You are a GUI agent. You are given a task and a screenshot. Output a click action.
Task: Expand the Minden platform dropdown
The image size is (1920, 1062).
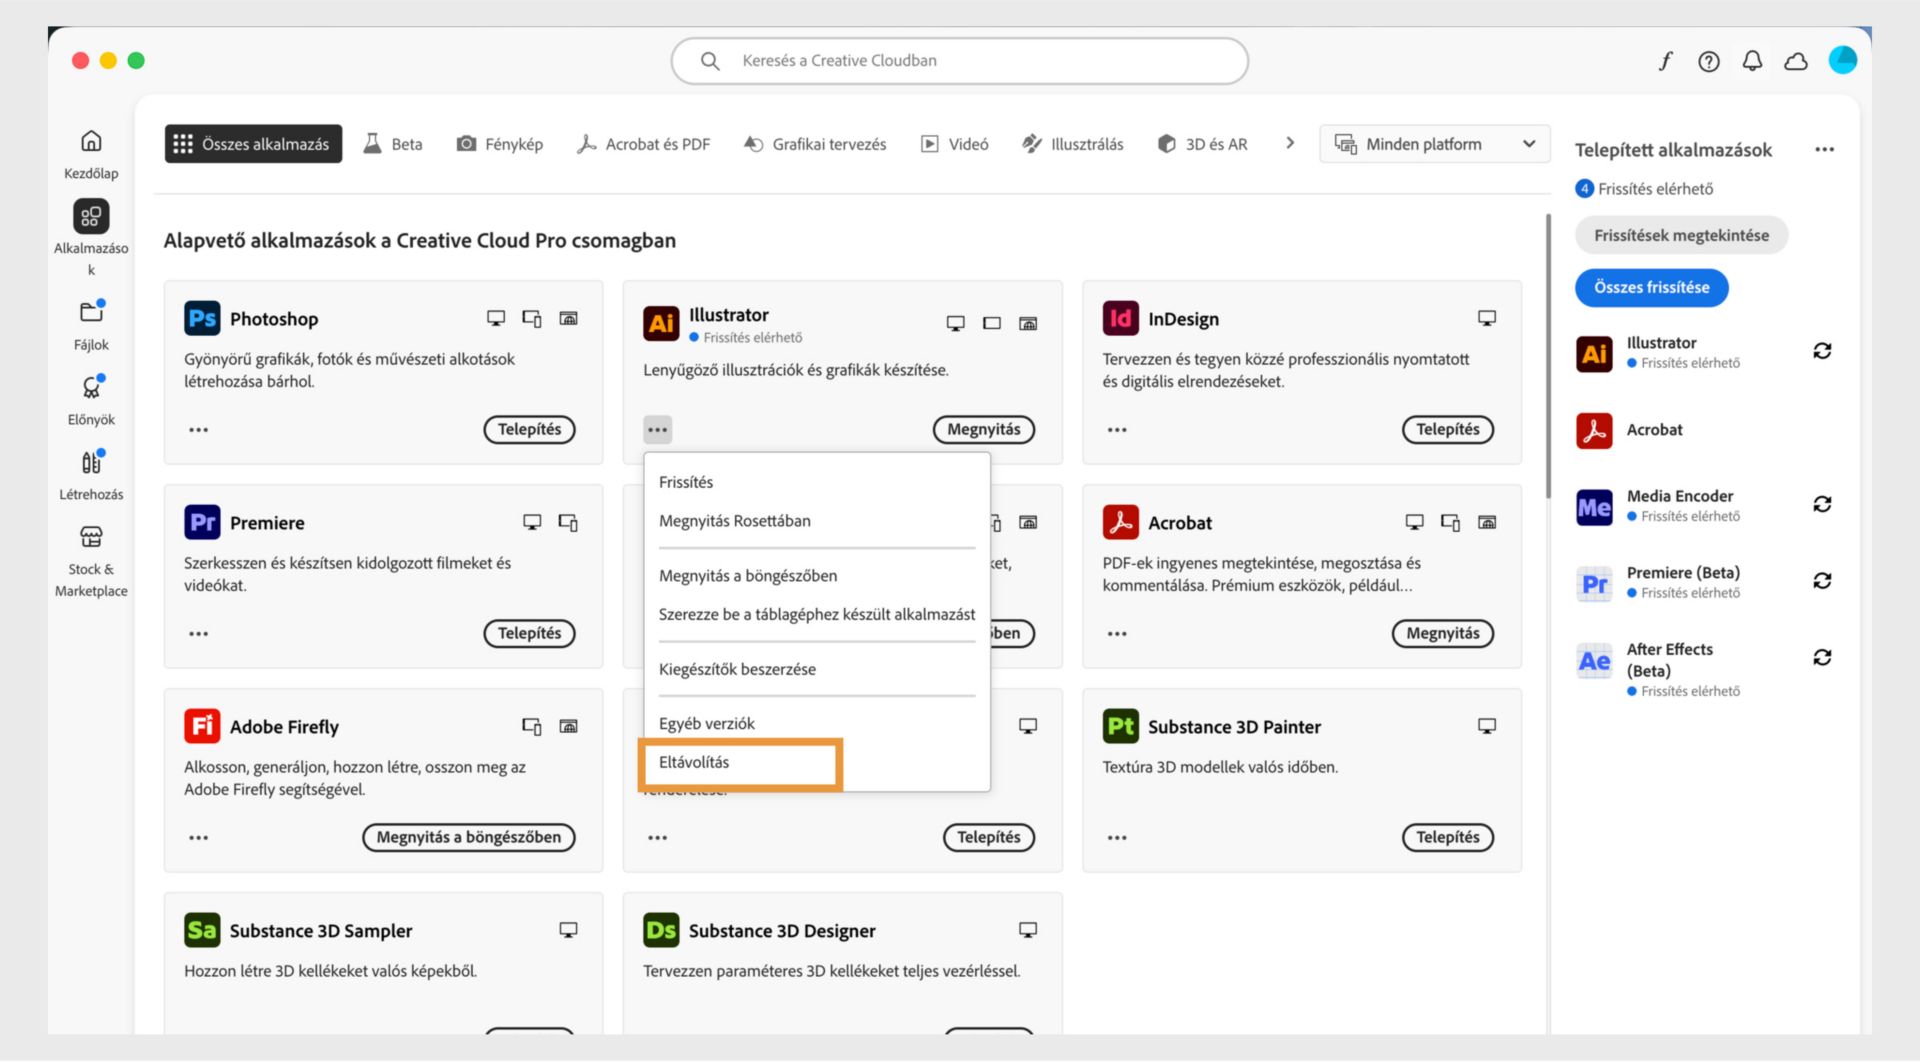(1435, 144)
